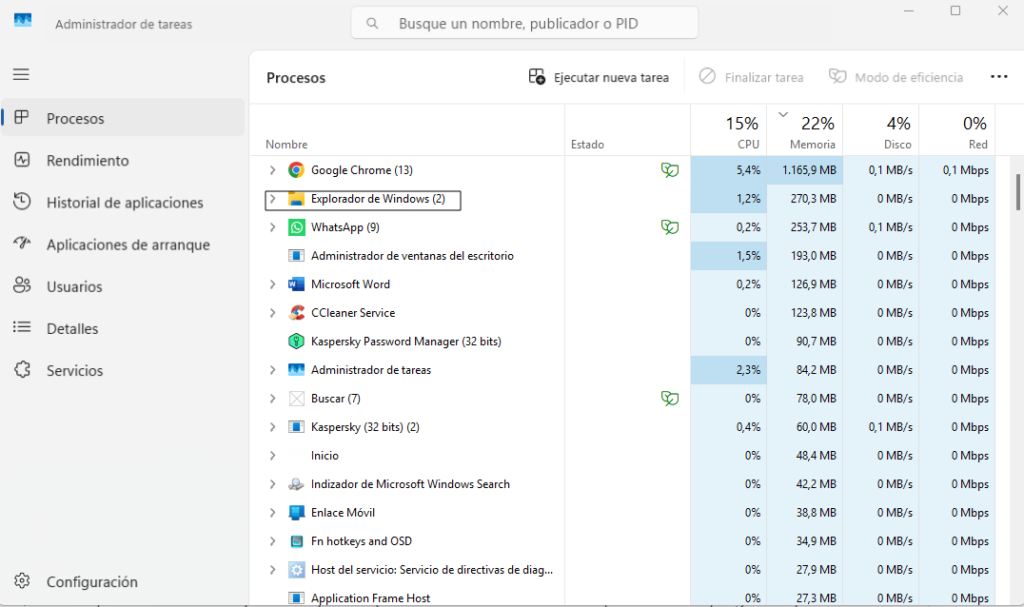Expand the Kaspersky (32 bits) group
This screenshot has width=1024, height=607.
point(272,427)
